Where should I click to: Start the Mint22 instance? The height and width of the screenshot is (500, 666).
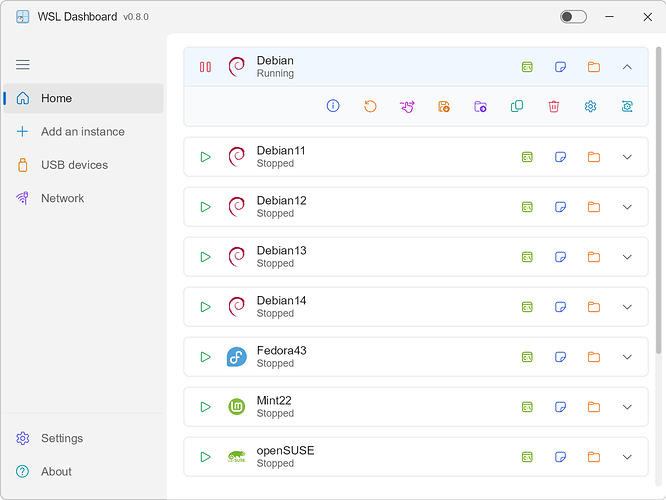click(x=206, y=407)
